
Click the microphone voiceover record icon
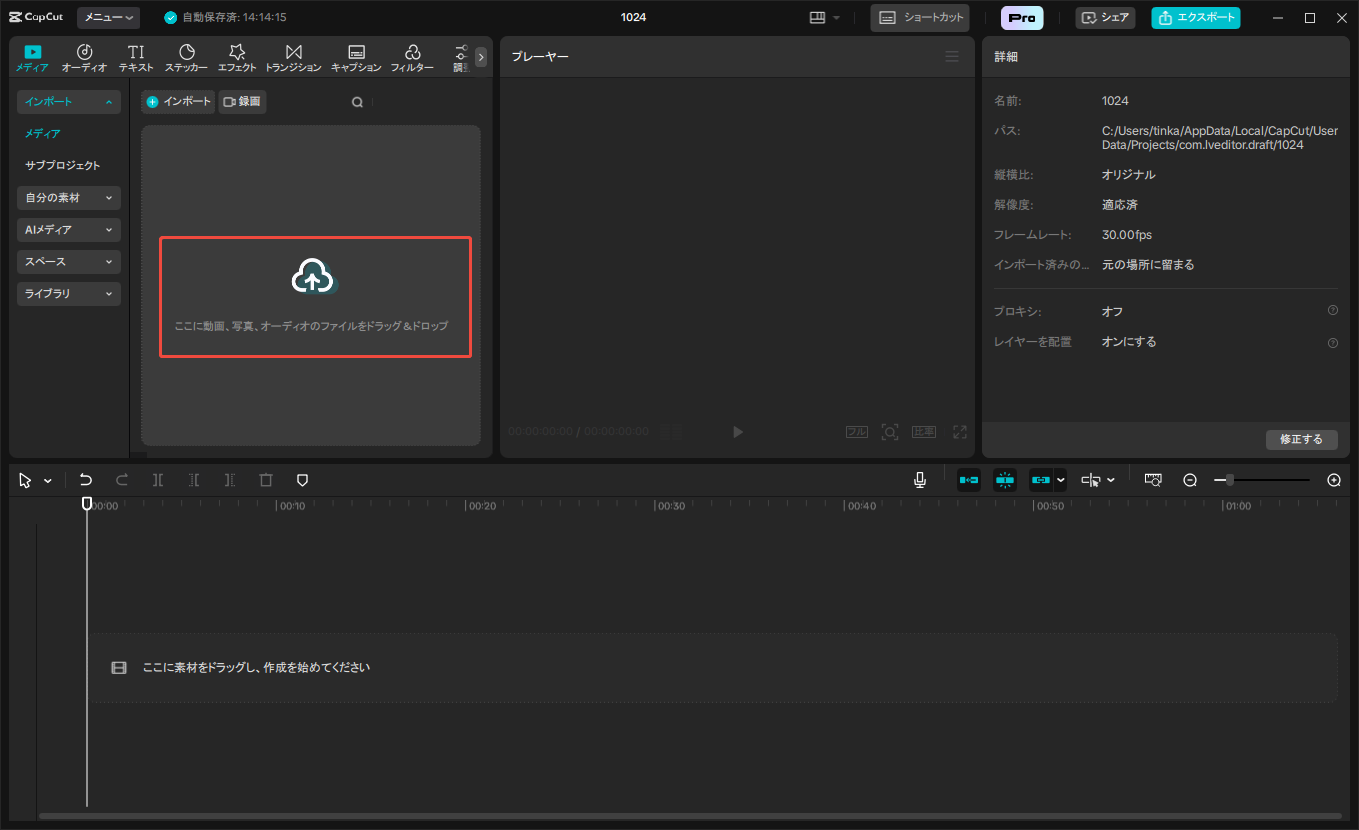919,480
